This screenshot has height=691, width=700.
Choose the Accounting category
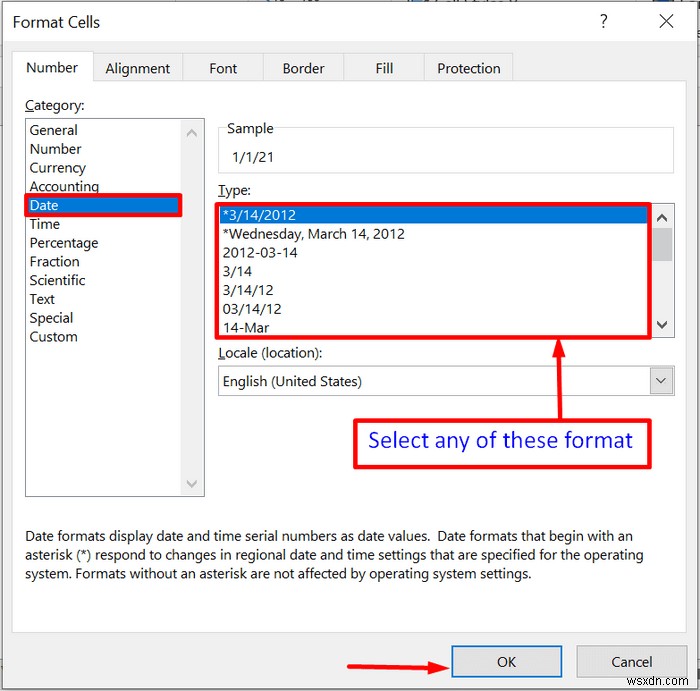[104, 186]
